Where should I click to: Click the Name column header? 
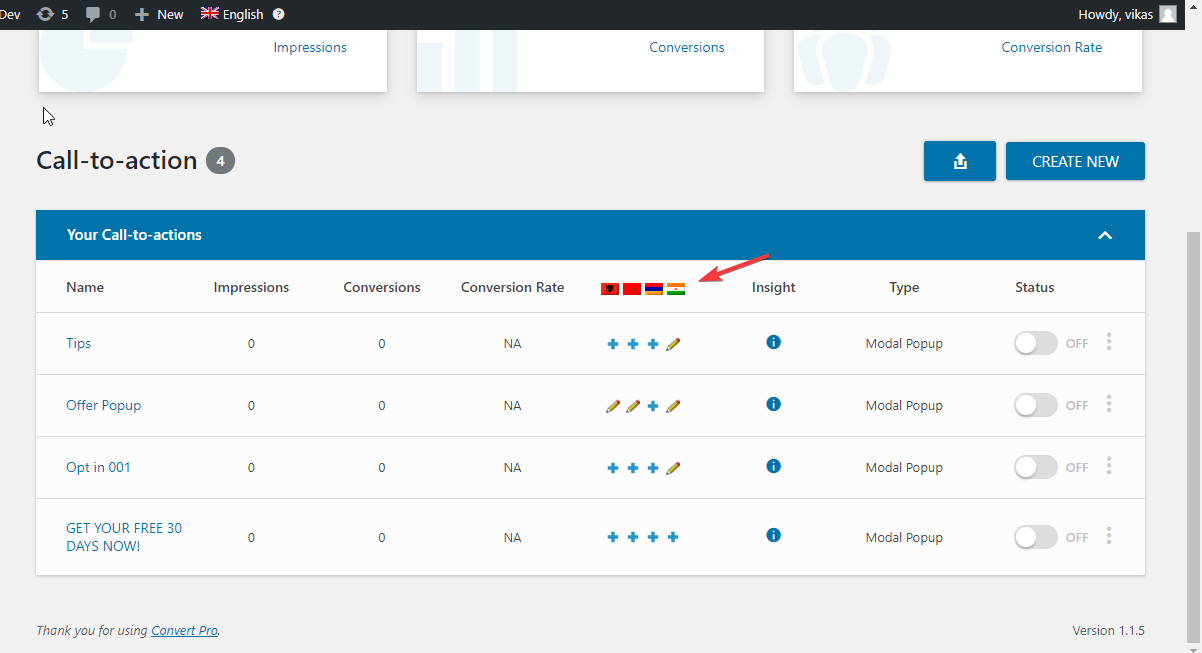point(85,287)
